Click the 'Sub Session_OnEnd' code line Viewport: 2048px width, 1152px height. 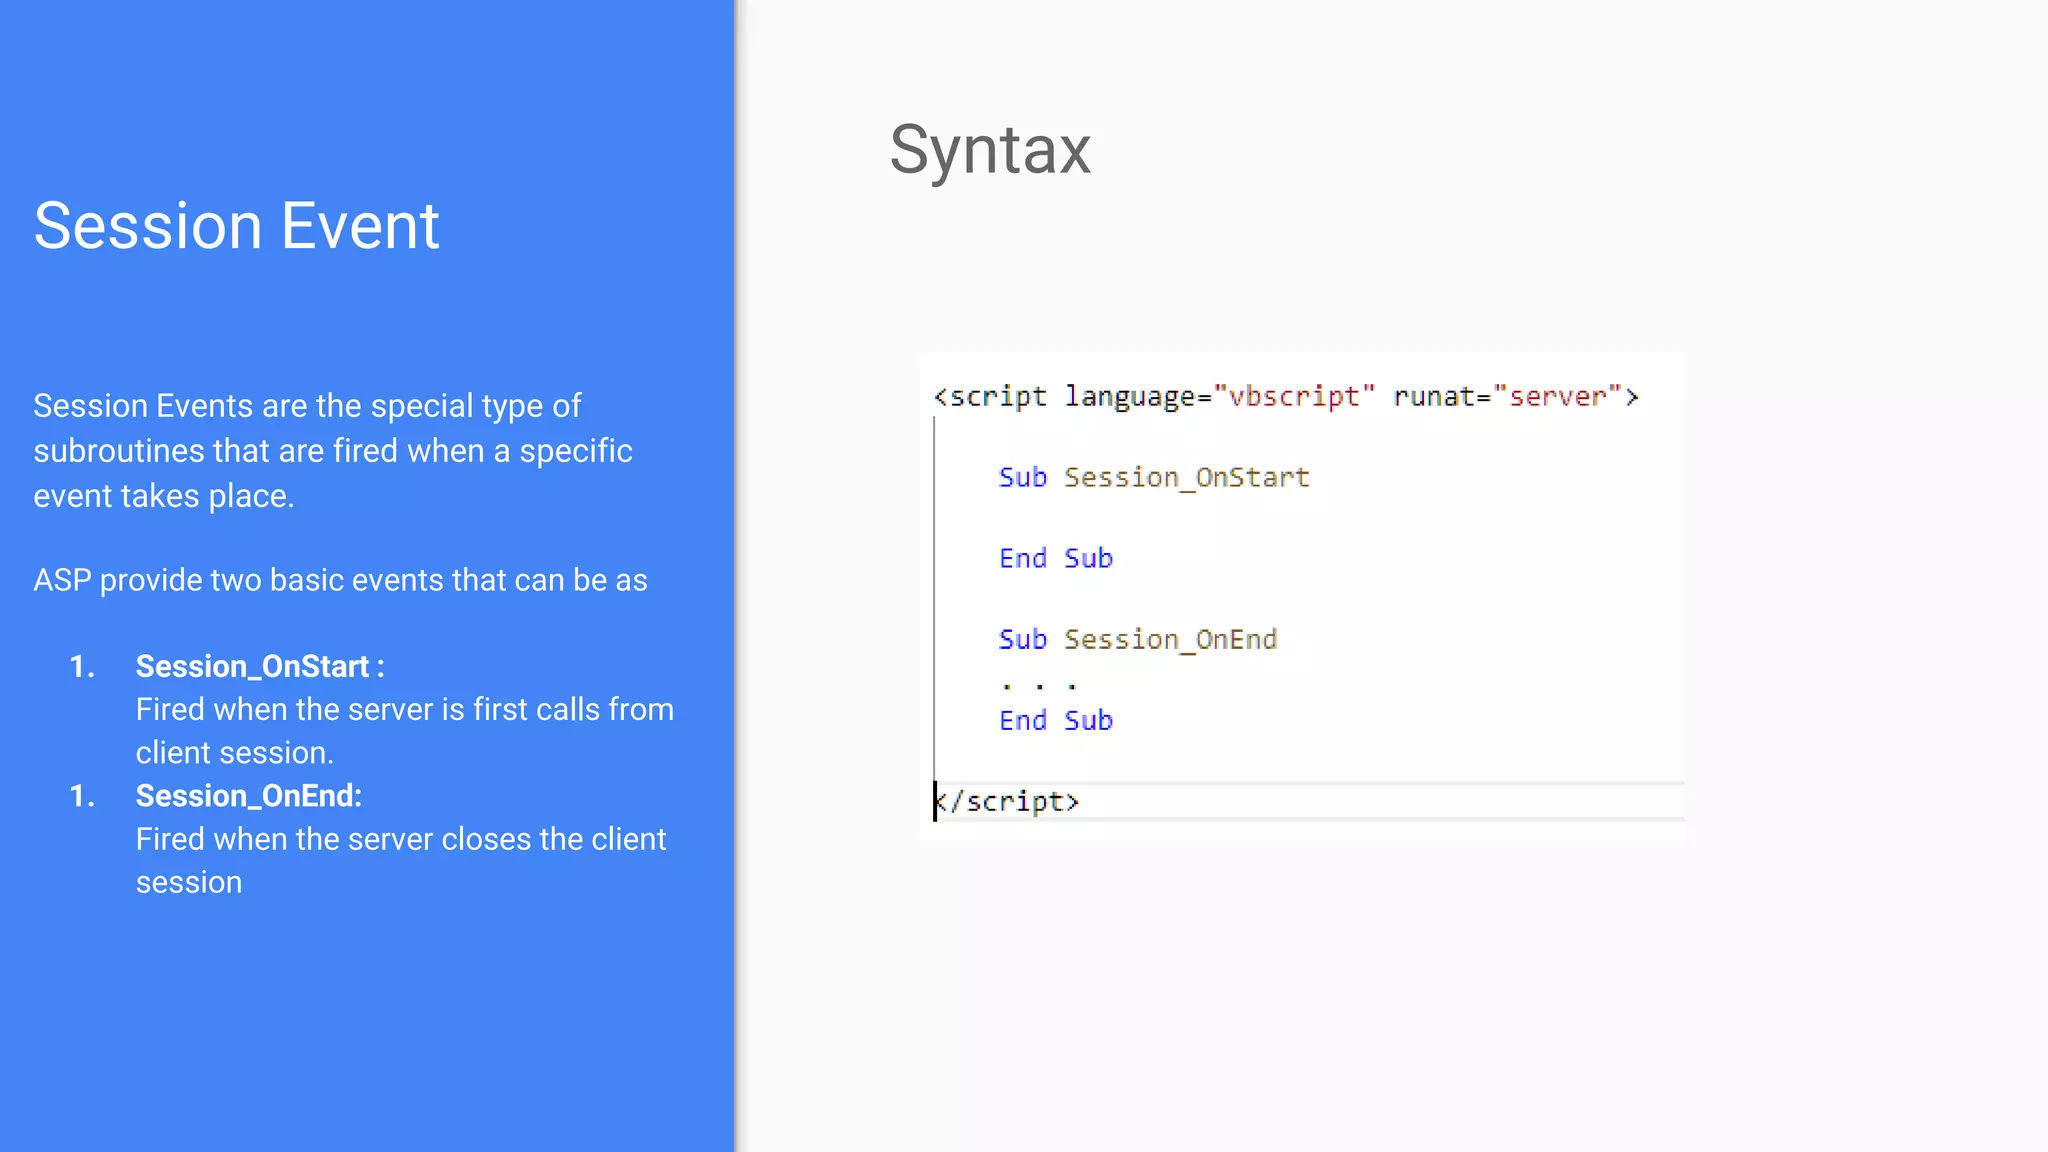tap(1137, 640)
